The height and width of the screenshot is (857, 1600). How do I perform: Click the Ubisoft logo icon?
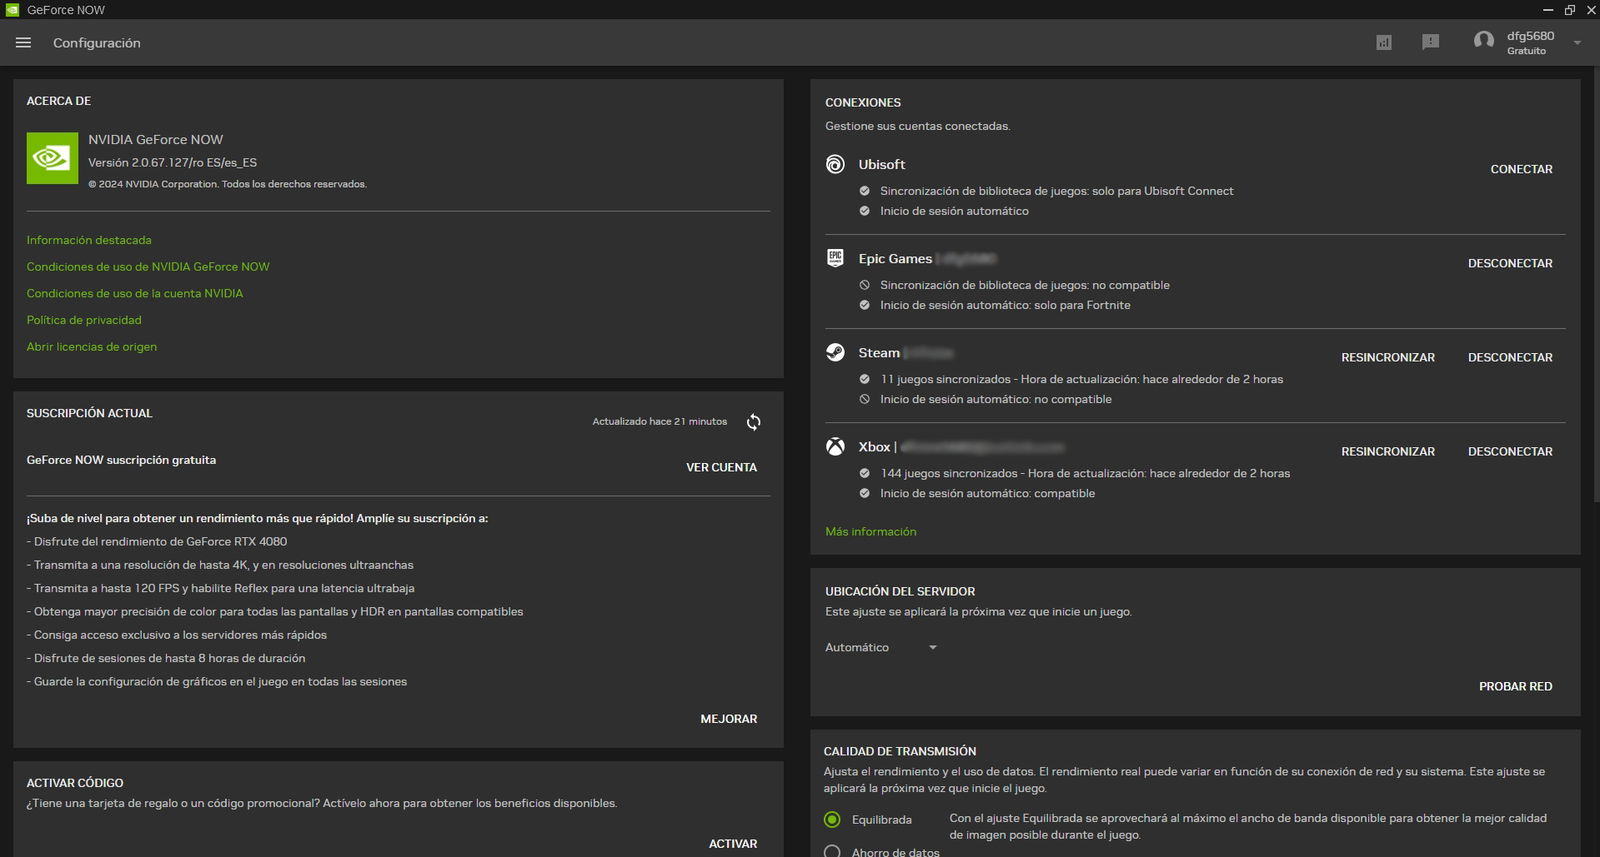tap(835, 164)
